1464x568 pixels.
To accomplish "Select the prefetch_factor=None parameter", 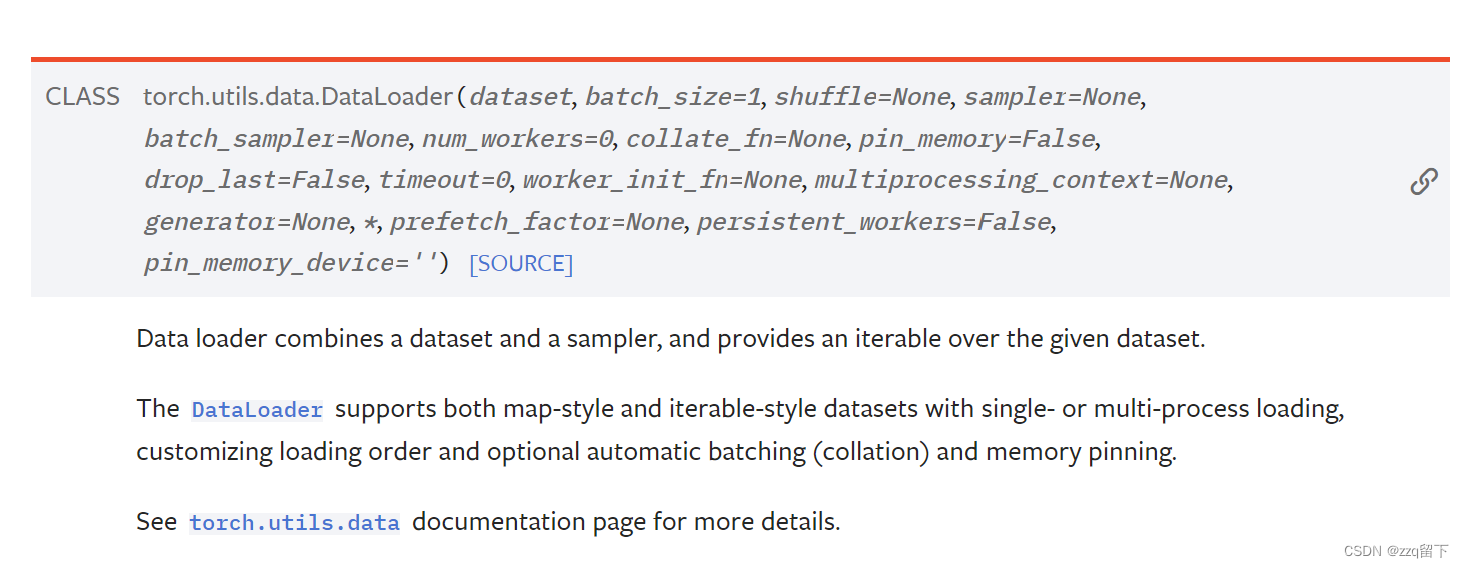I will pos(537,222).
